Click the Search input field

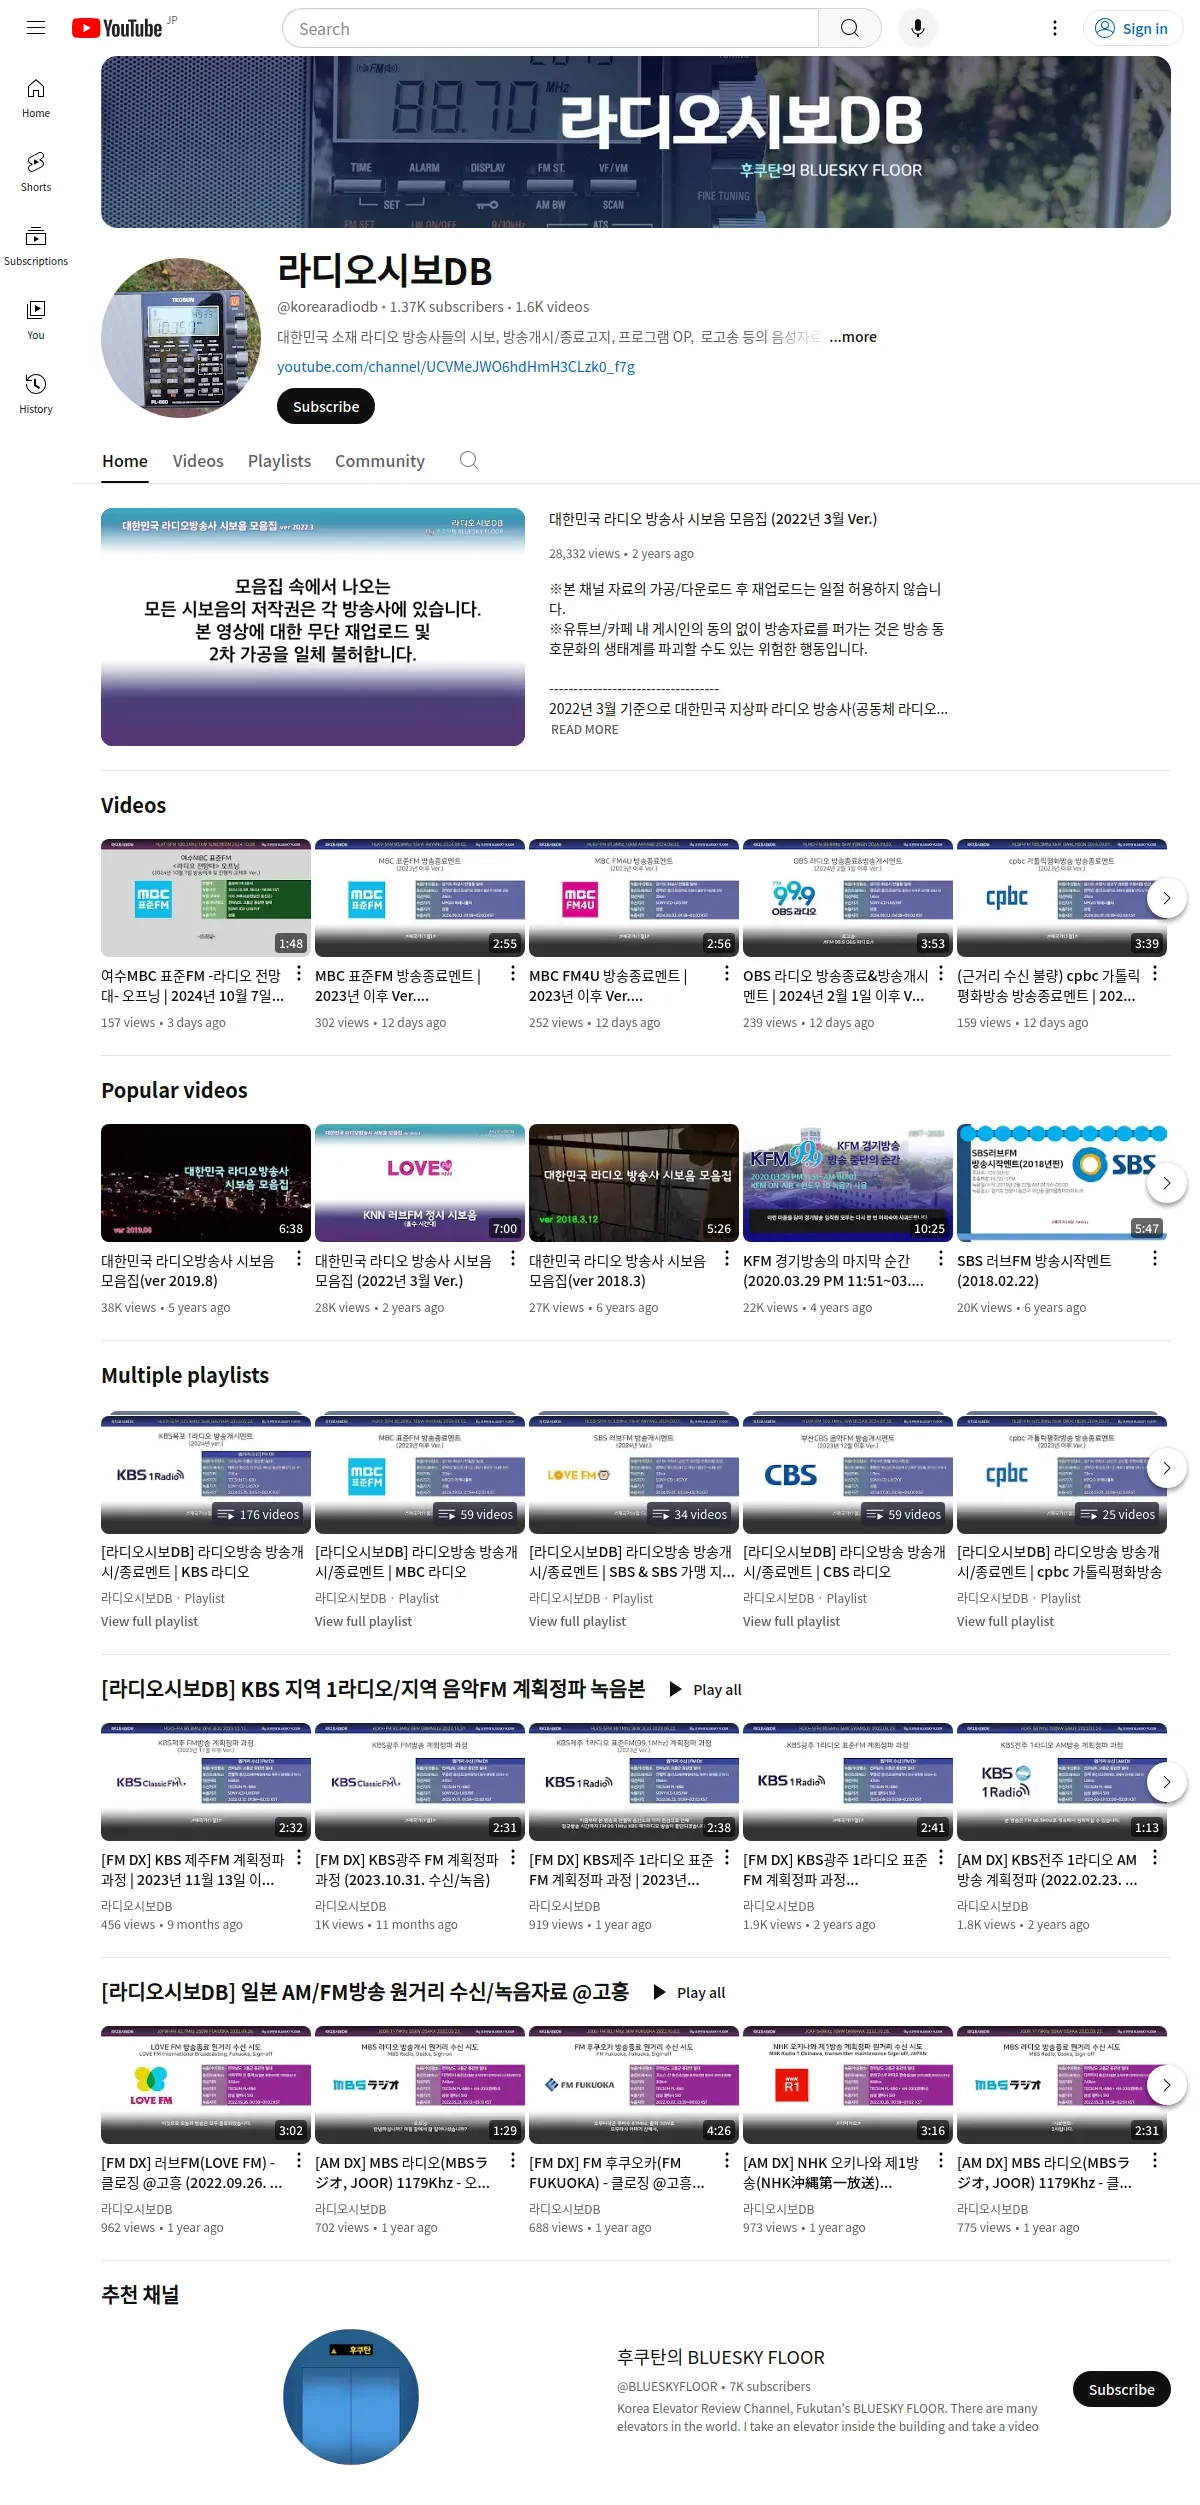tap(550, 28)
